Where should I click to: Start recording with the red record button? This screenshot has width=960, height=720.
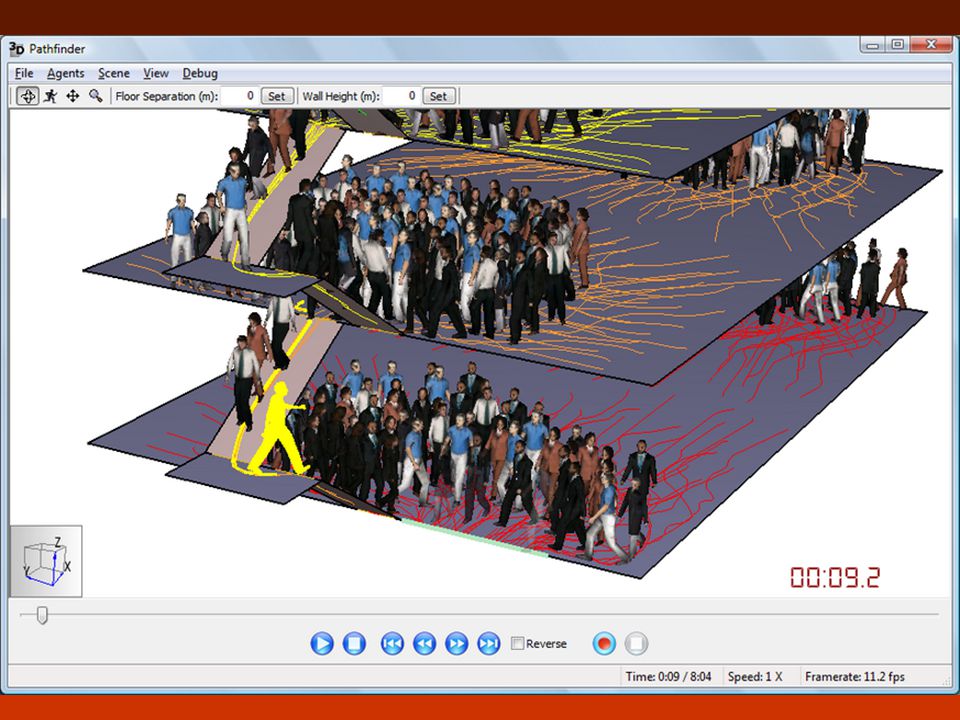pyautogui.click(x=604, y=643)
